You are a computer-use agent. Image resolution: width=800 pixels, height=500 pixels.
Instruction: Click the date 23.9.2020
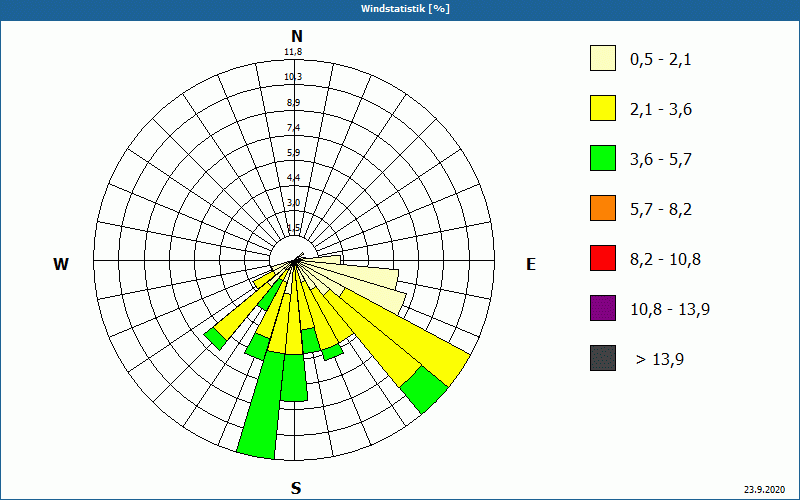[x=764, y=490]
